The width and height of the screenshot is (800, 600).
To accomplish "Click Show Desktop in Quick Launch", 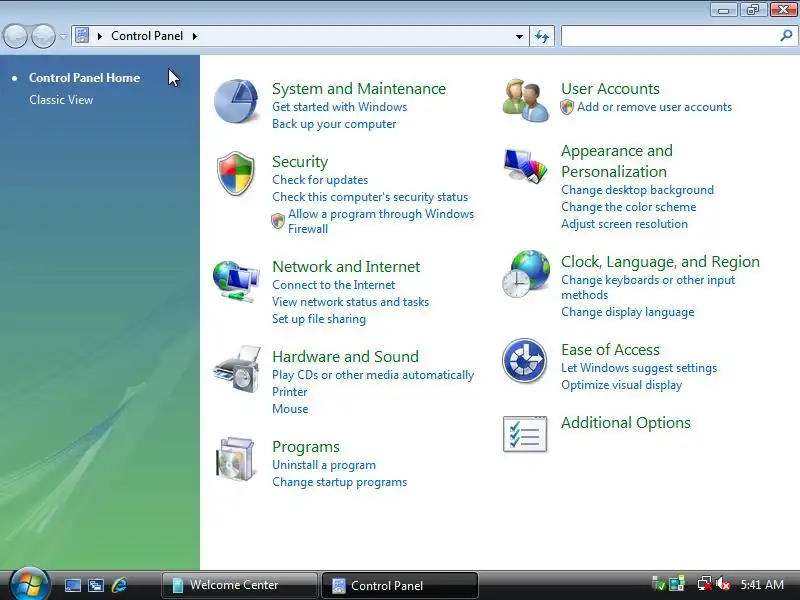I will 72,585.
